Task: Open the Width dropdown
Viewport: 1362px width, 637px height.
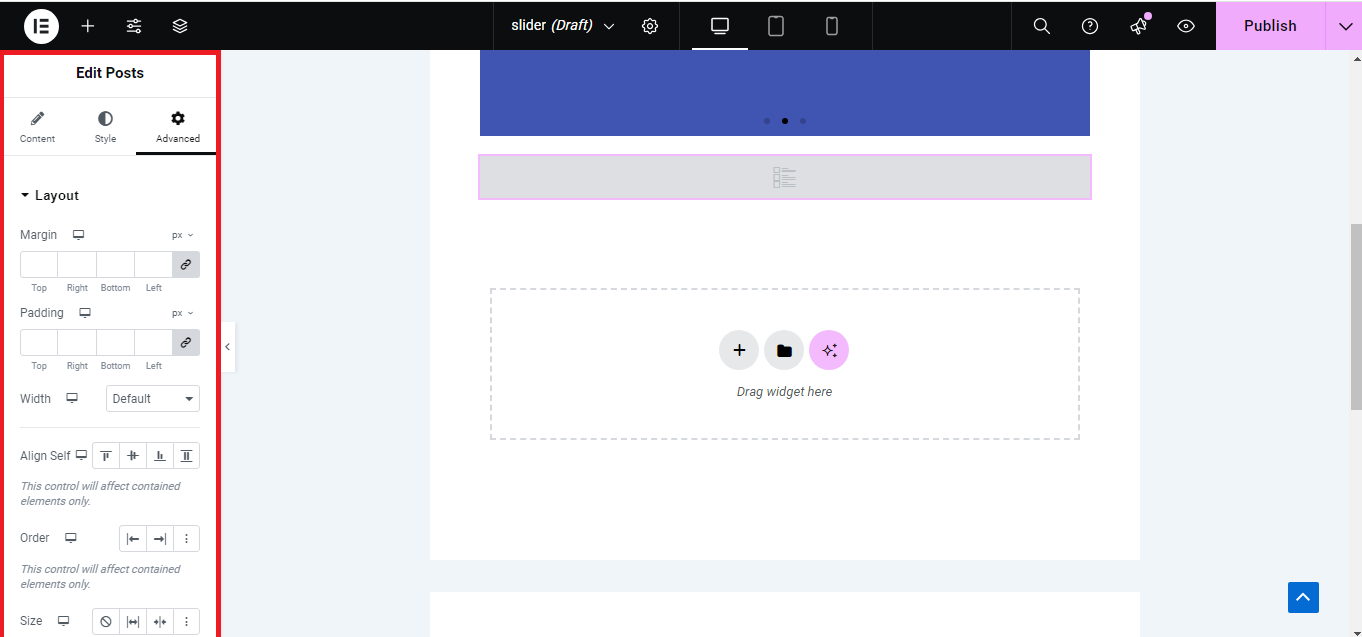Action: 153,399
